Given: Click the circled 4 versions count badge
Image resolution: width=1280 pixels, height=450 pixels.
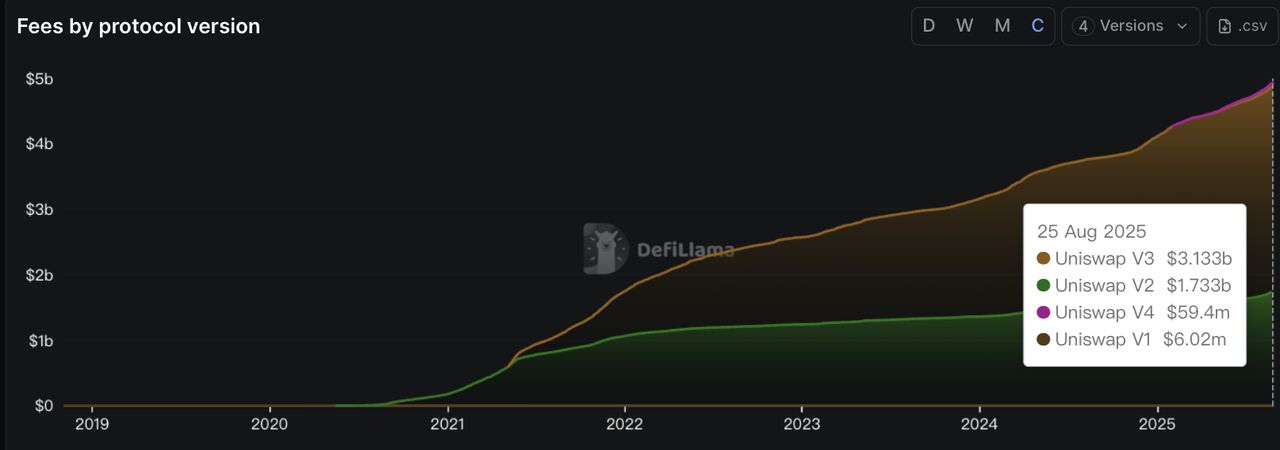Looking at the screenshot, I should pyautogui.click(x=1082, y=26).
